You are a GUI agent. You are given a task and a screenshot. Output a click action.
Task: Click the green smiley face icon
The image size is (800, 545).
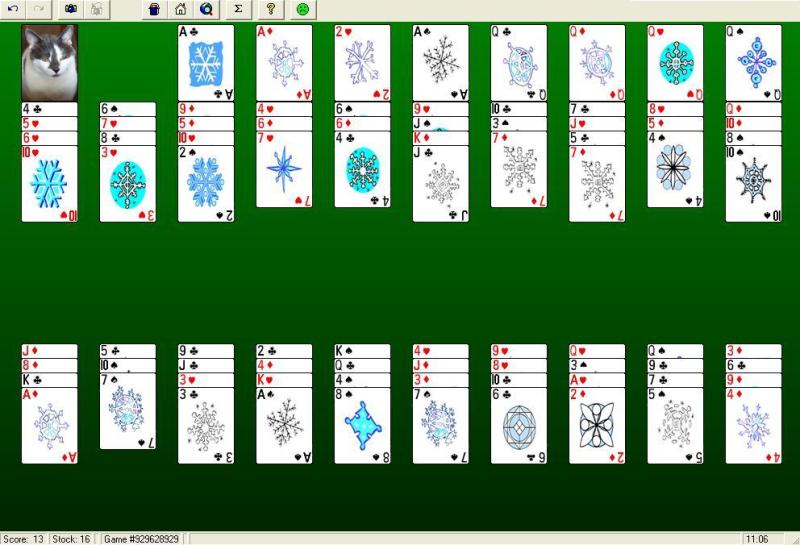[x=302, y=9]
